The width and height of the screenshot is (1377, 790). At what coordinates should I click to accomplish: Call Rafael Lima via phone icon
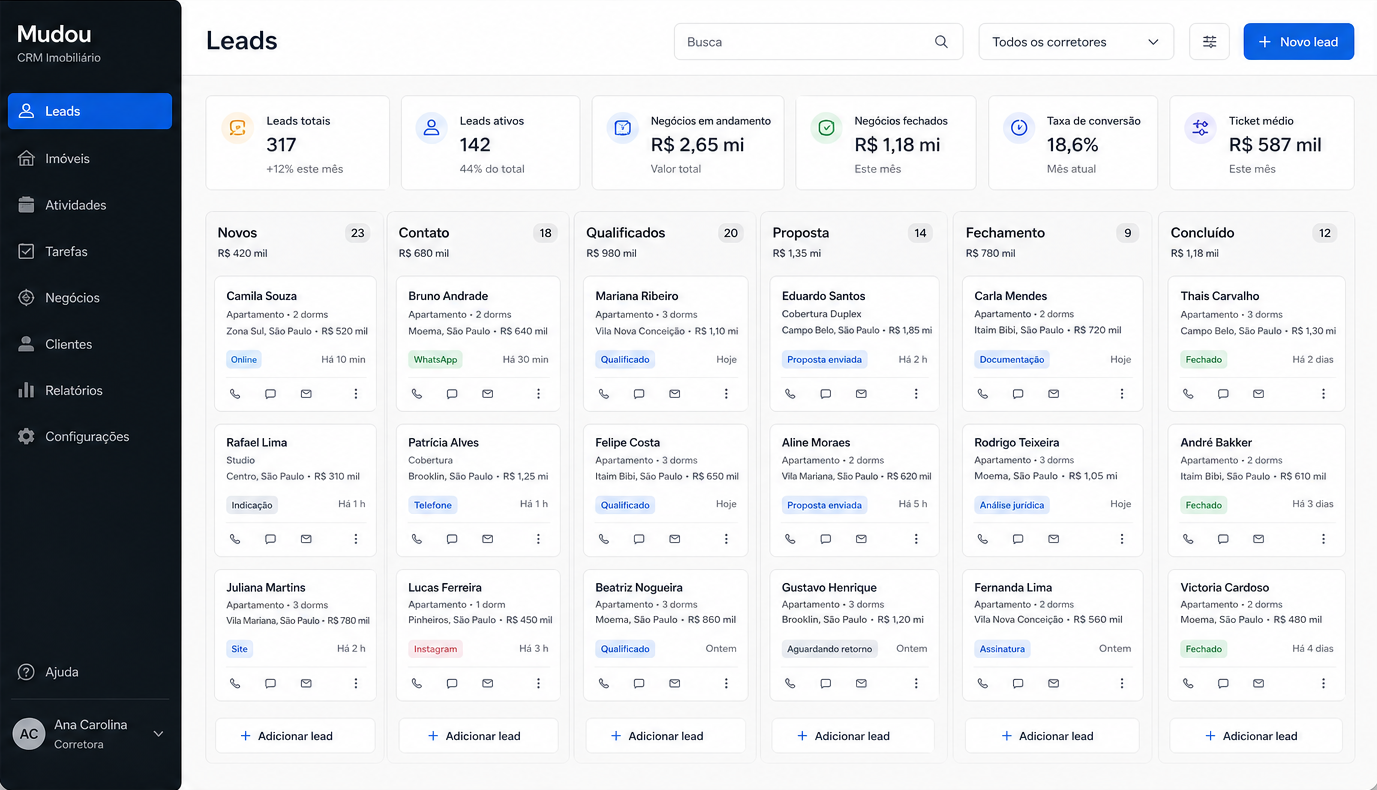click(235, 539)
